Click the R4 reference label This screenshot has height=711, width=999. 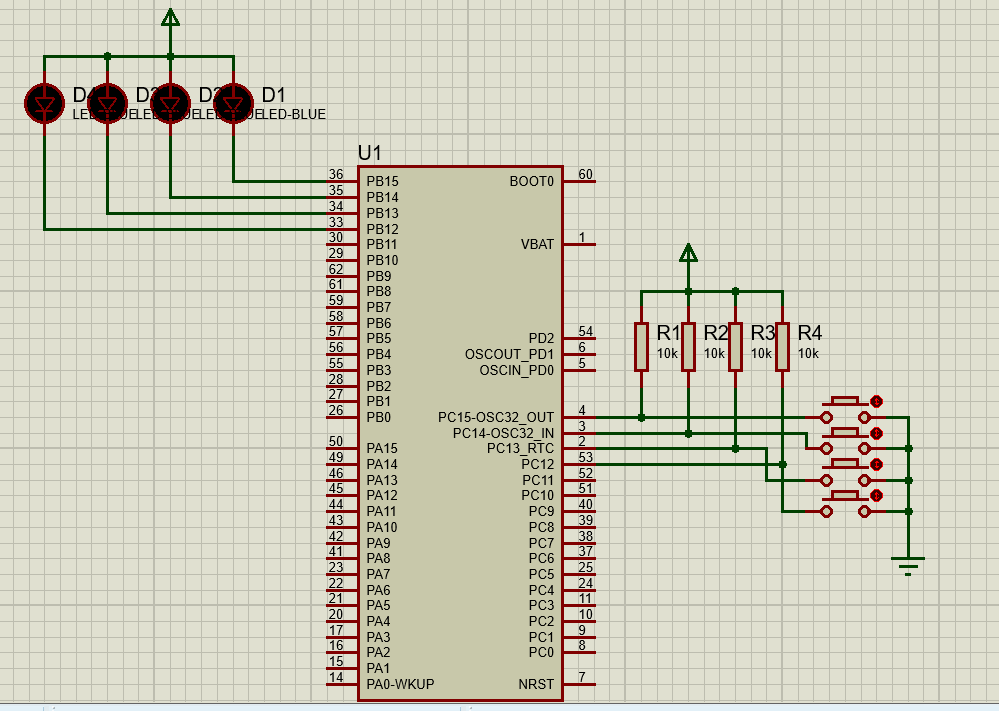pyautogui.click(x=809, y=333)
